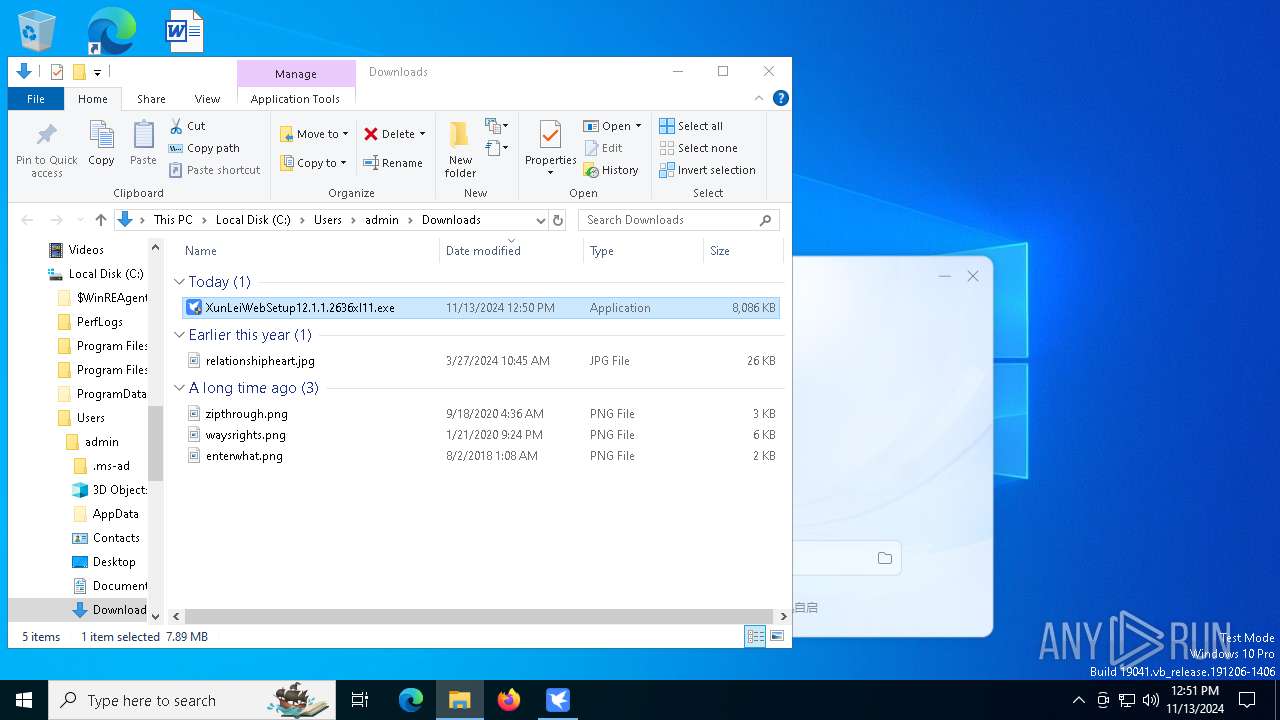
Task: Click the Copy ribbon icon
Action: tap(101, 143)
